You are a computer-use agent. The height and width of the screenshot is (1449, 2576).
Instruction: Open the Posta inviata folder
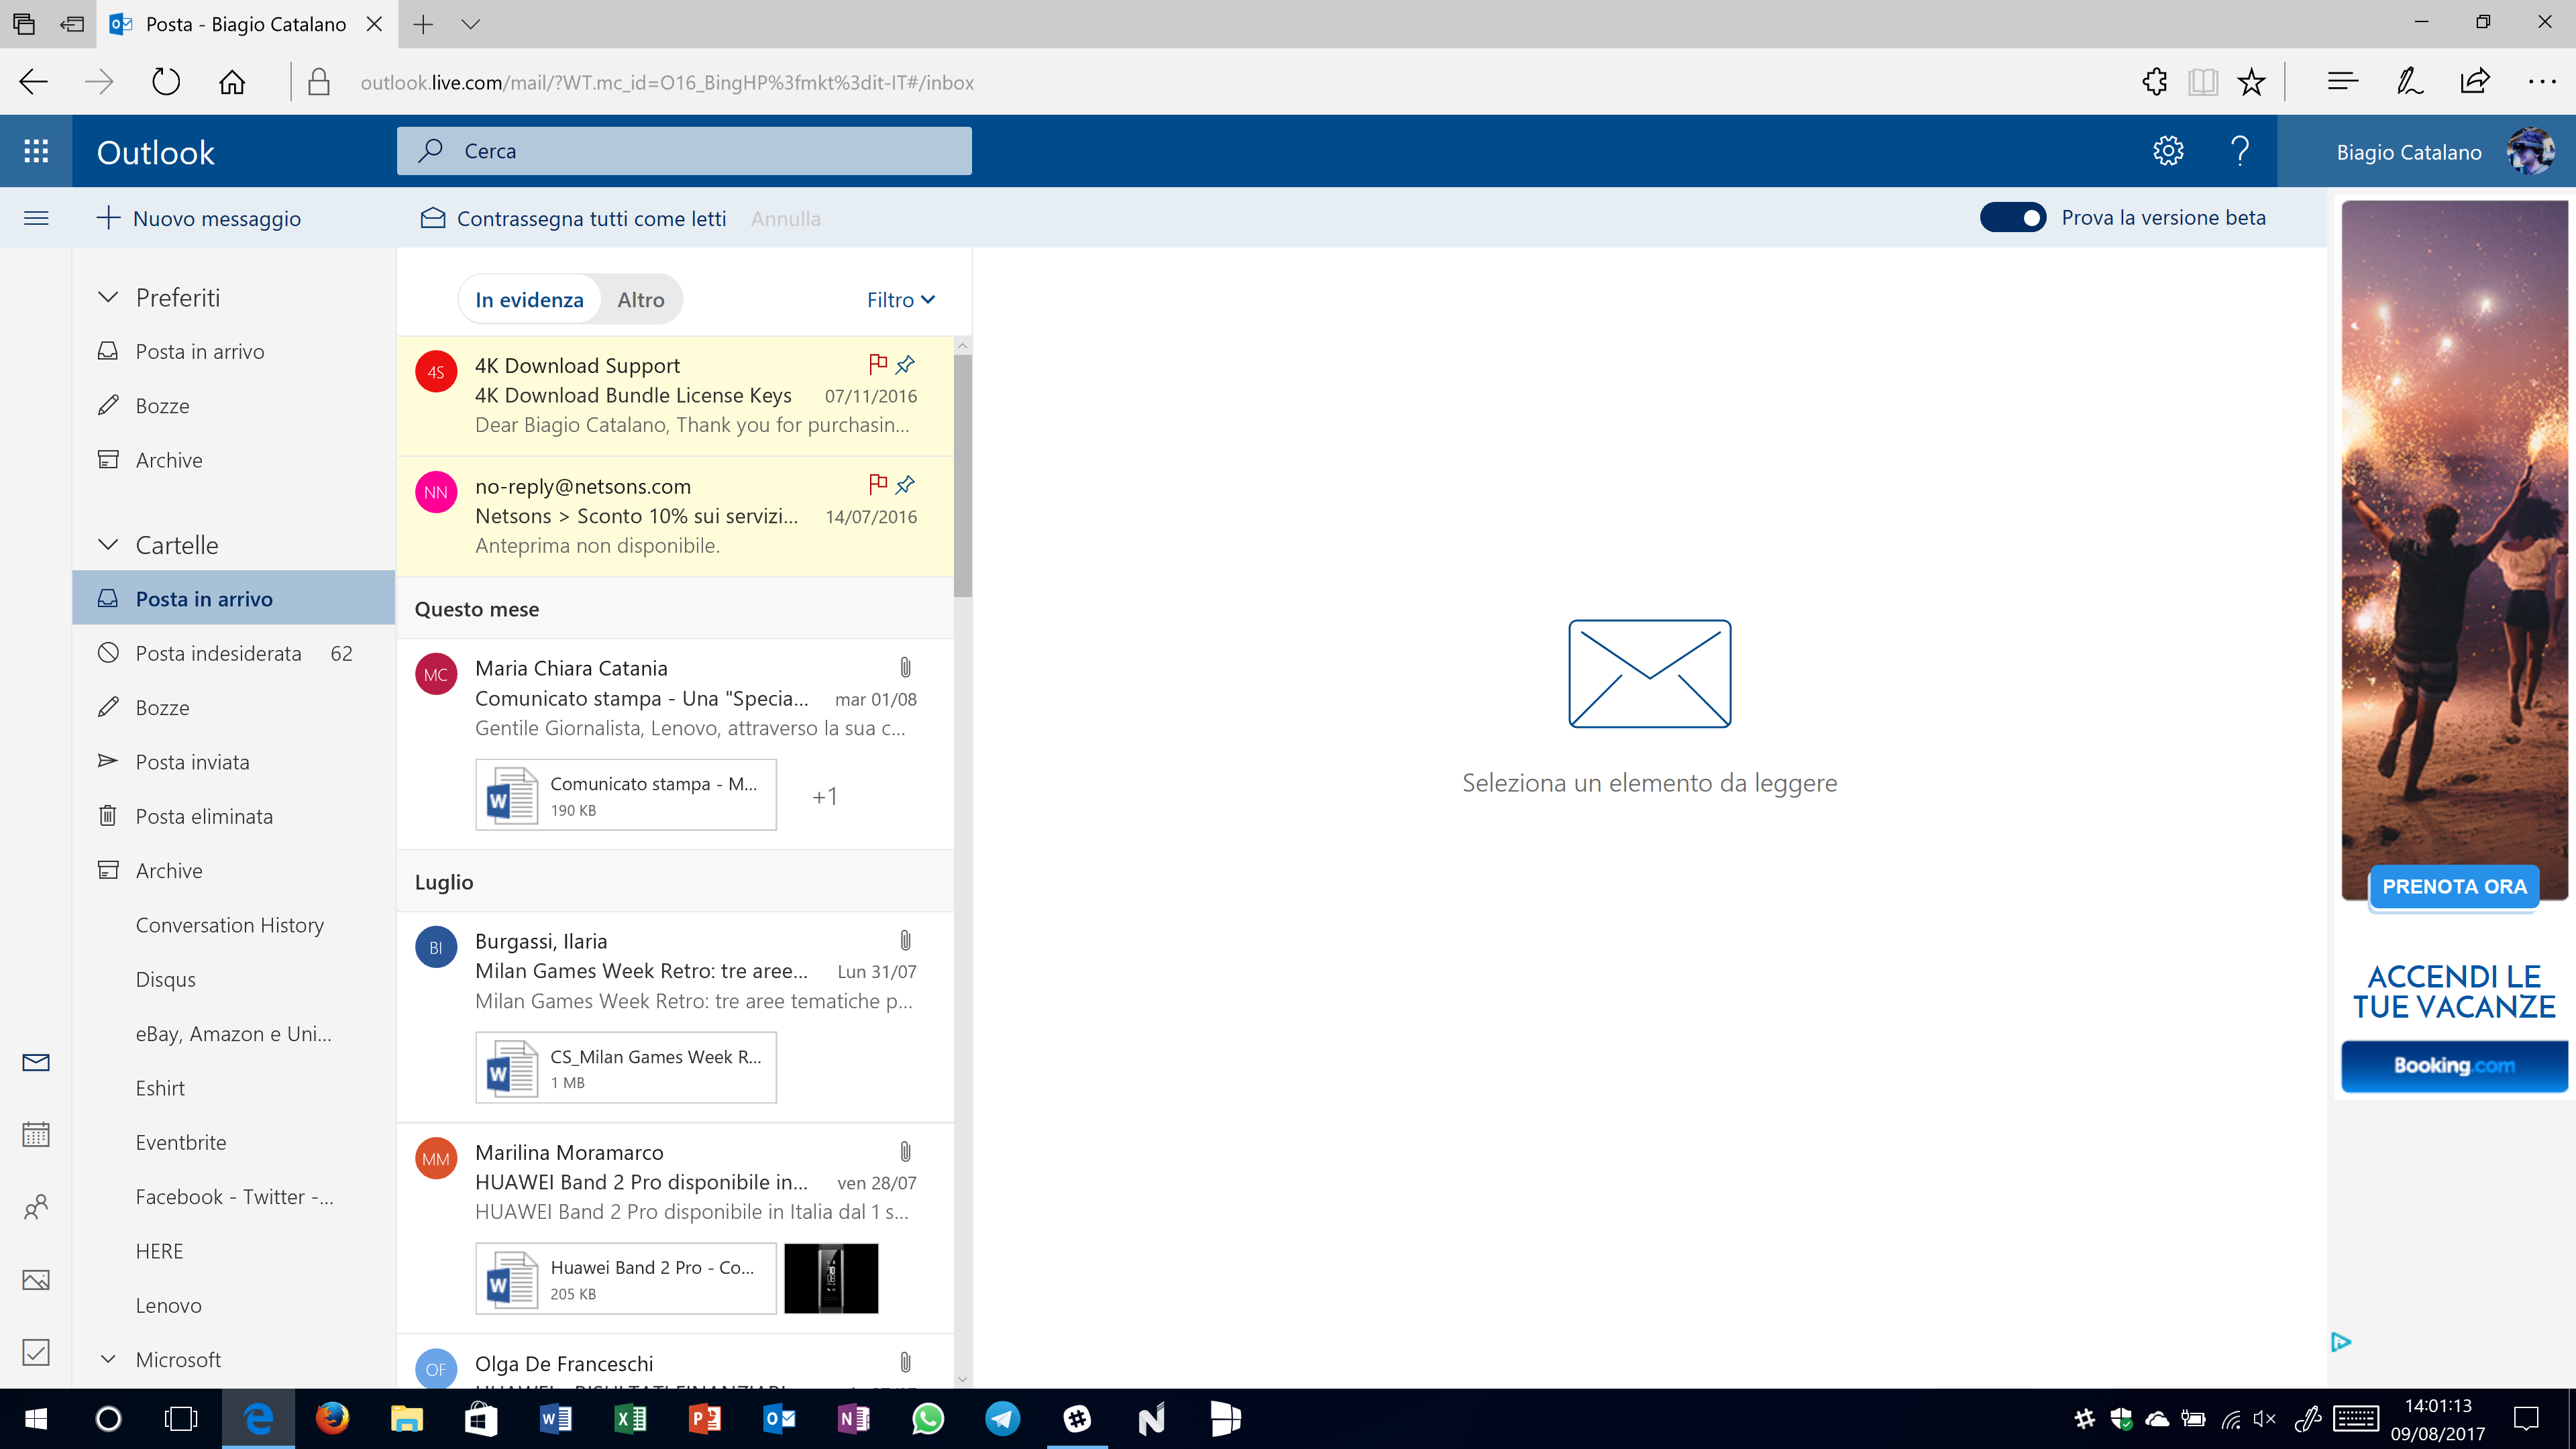(x=234, y=762)
